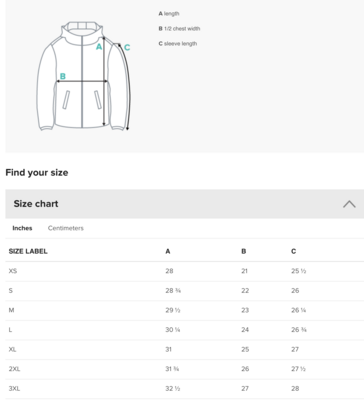Click the teal B label on jacket
Viewport: 364px width, 400px height.
click(63, 76)
